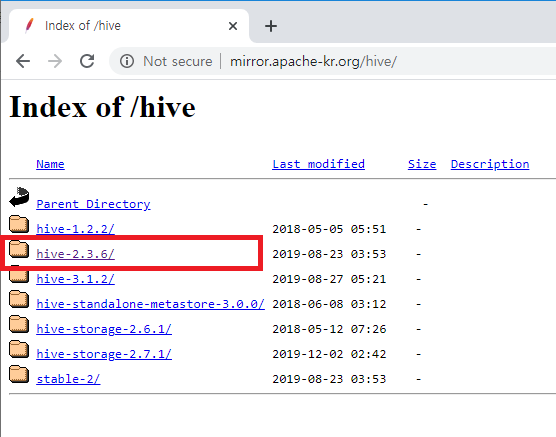Open the hive-storage-2.7.1/ link

[104, 354]
